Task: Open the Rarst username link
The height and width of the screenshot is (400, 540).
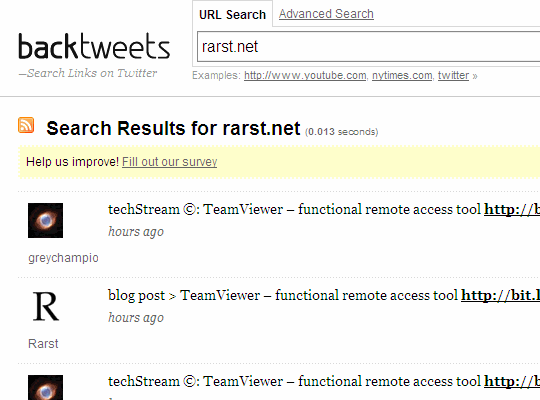Action: 43,343
